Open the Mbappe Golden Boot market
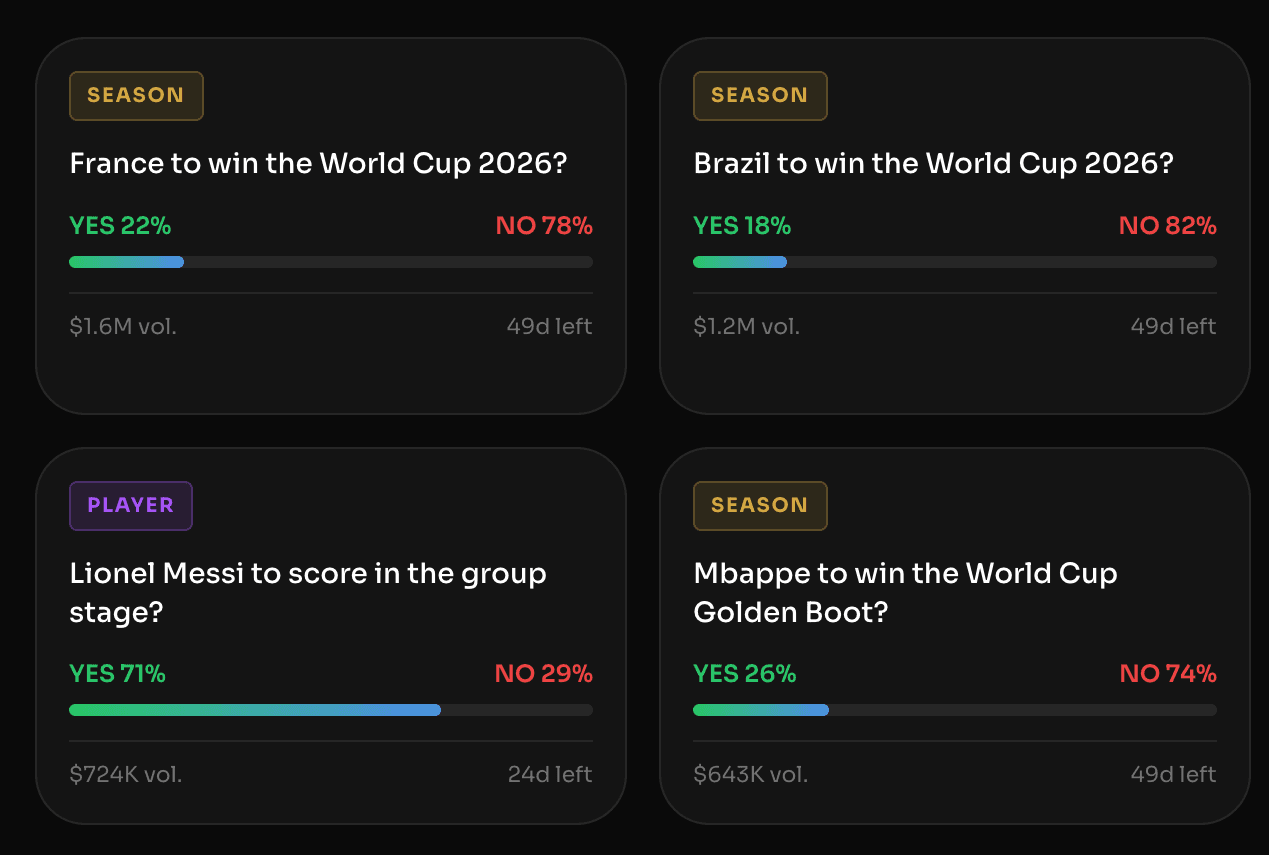Image resolution: width=1269 pixels, height=855 pixels. click(905, 593)
